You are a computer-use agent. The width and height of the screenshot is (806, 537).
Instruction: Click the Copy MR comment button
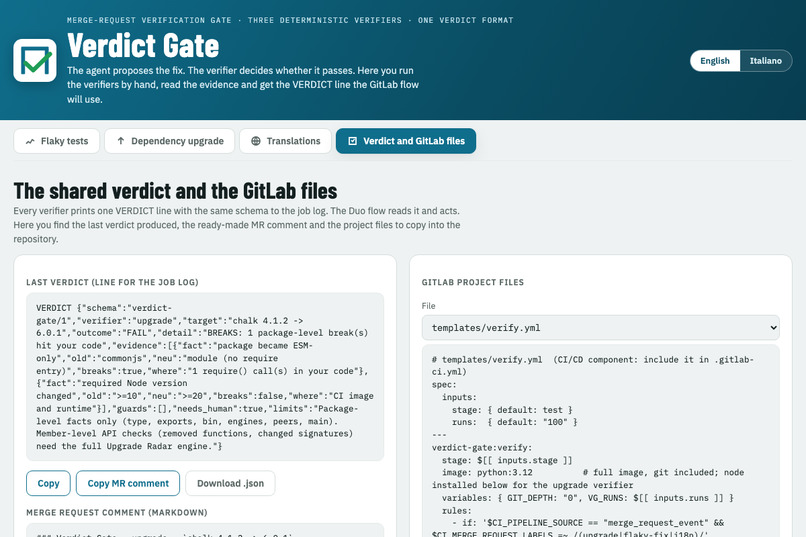tap(128, 484)
